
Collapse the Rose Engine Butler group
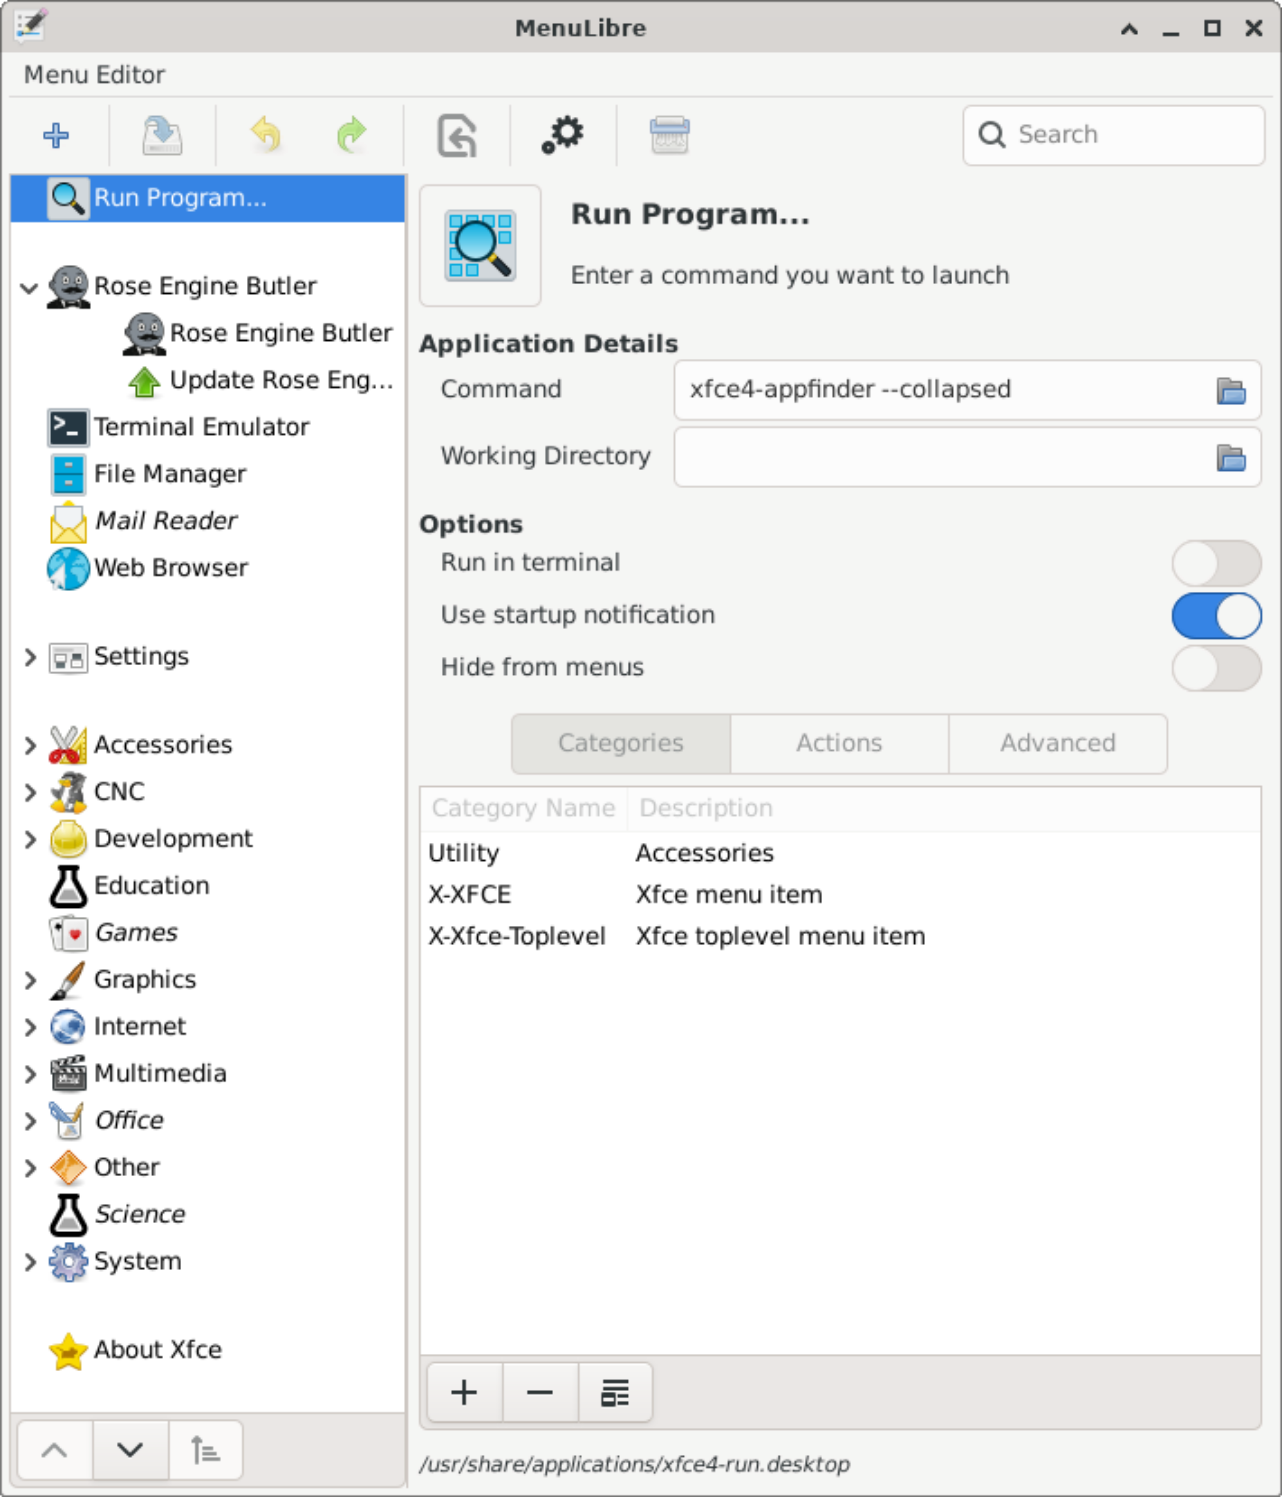coord(29,287)
